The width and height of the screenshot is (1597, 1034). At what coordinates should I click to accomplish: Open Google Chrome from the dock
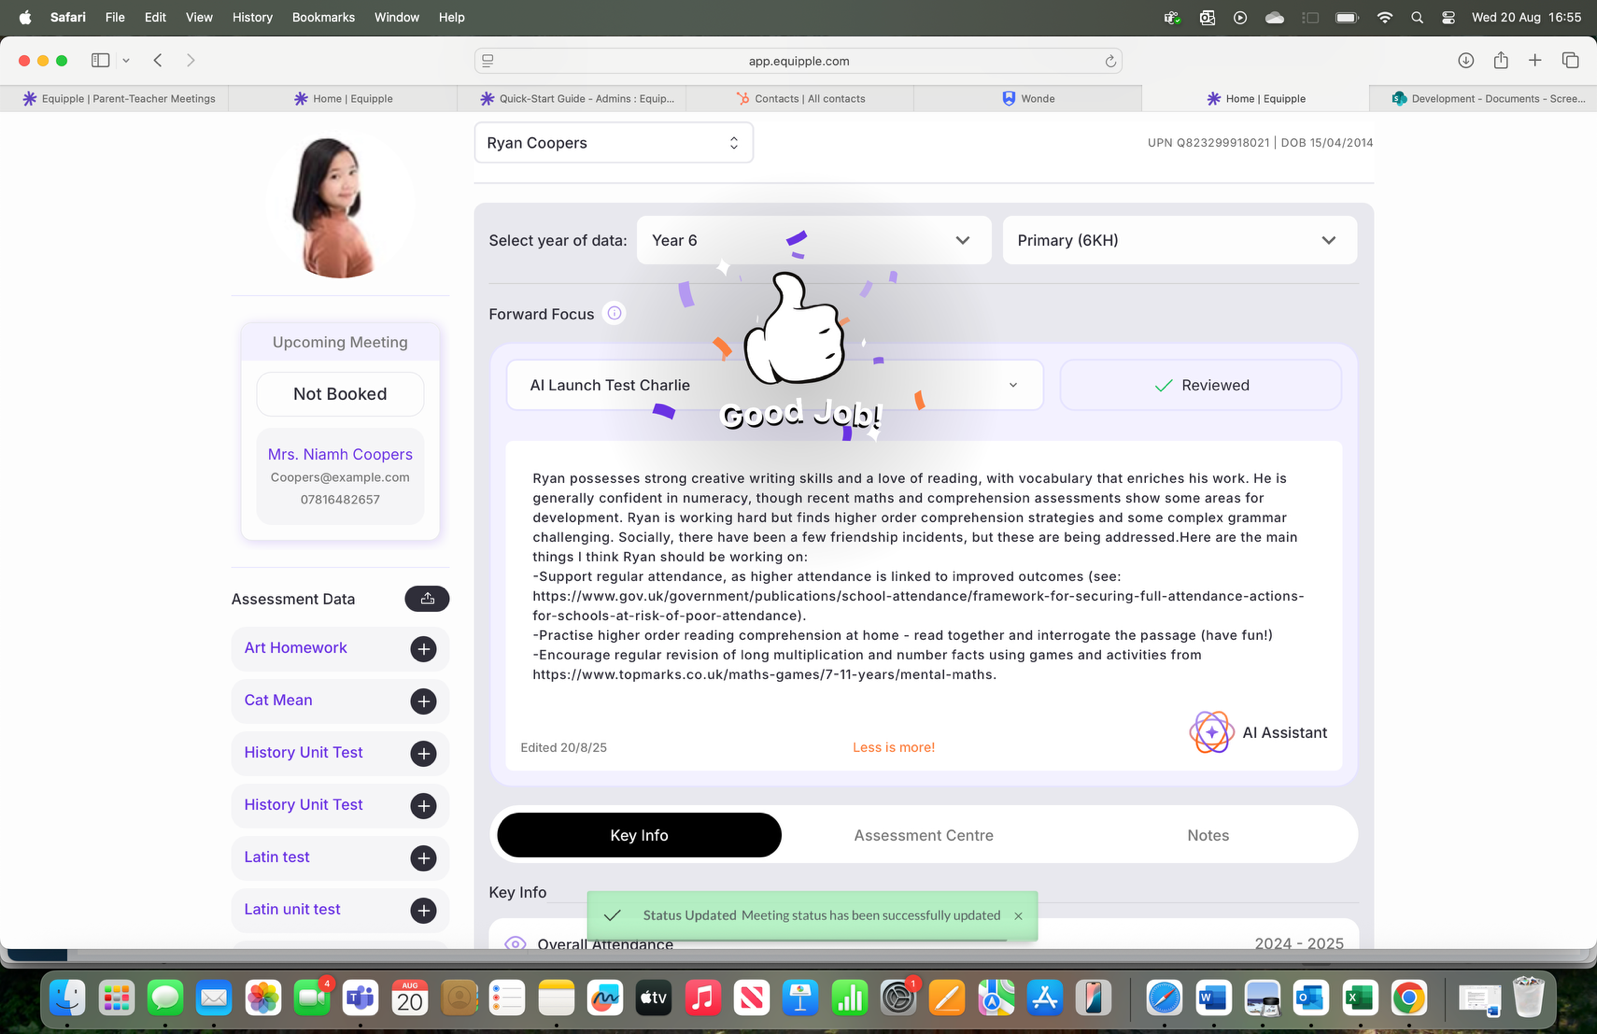click(x=1408, y=997)
